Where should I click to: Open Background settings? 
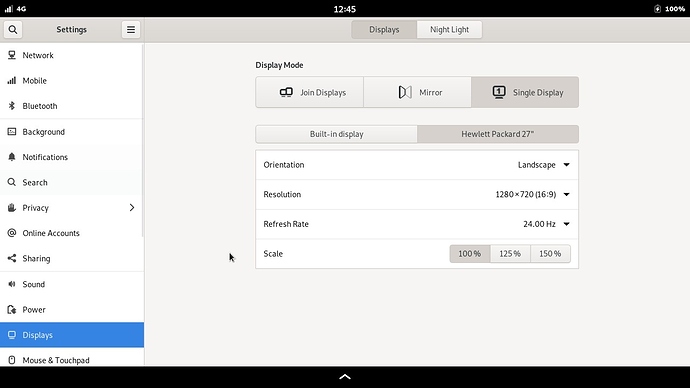coord(71,132)
